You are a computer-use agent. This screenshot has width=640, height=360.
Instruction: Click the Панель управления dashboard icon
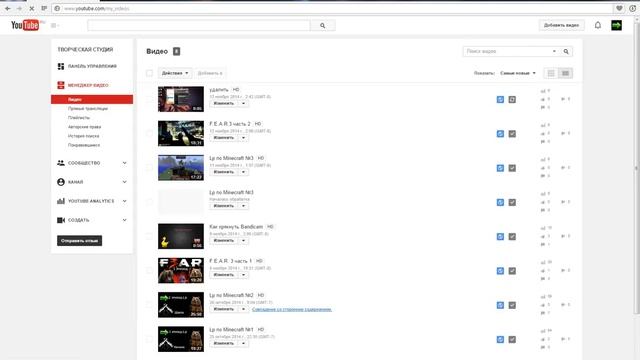61,66
